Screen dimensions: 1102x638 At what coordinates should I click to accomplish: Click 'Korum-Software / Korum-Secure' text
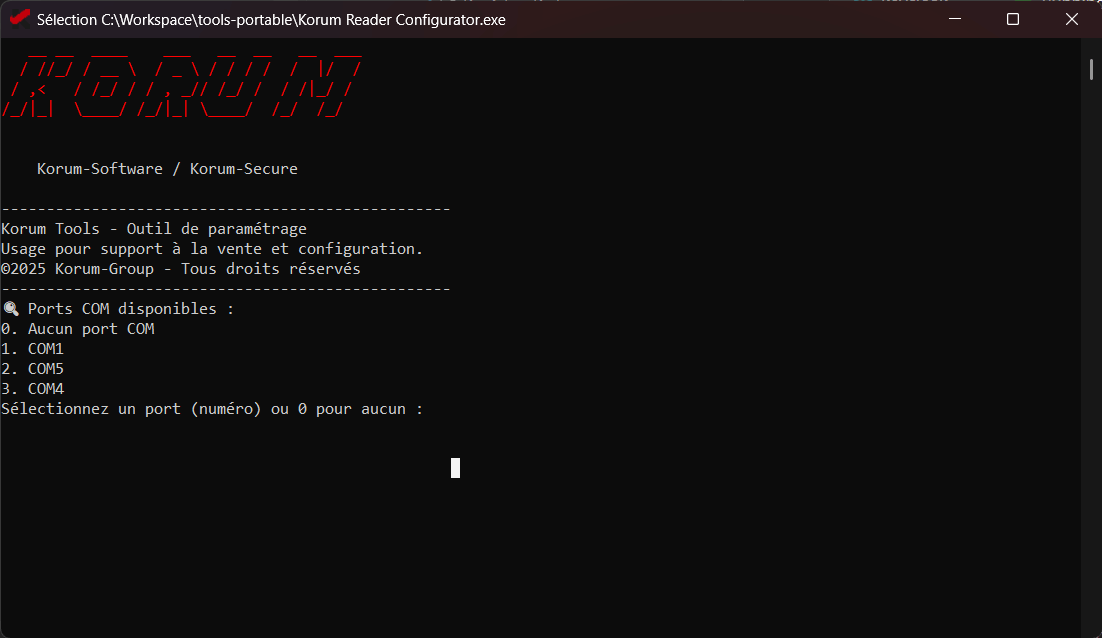point(167,169)
